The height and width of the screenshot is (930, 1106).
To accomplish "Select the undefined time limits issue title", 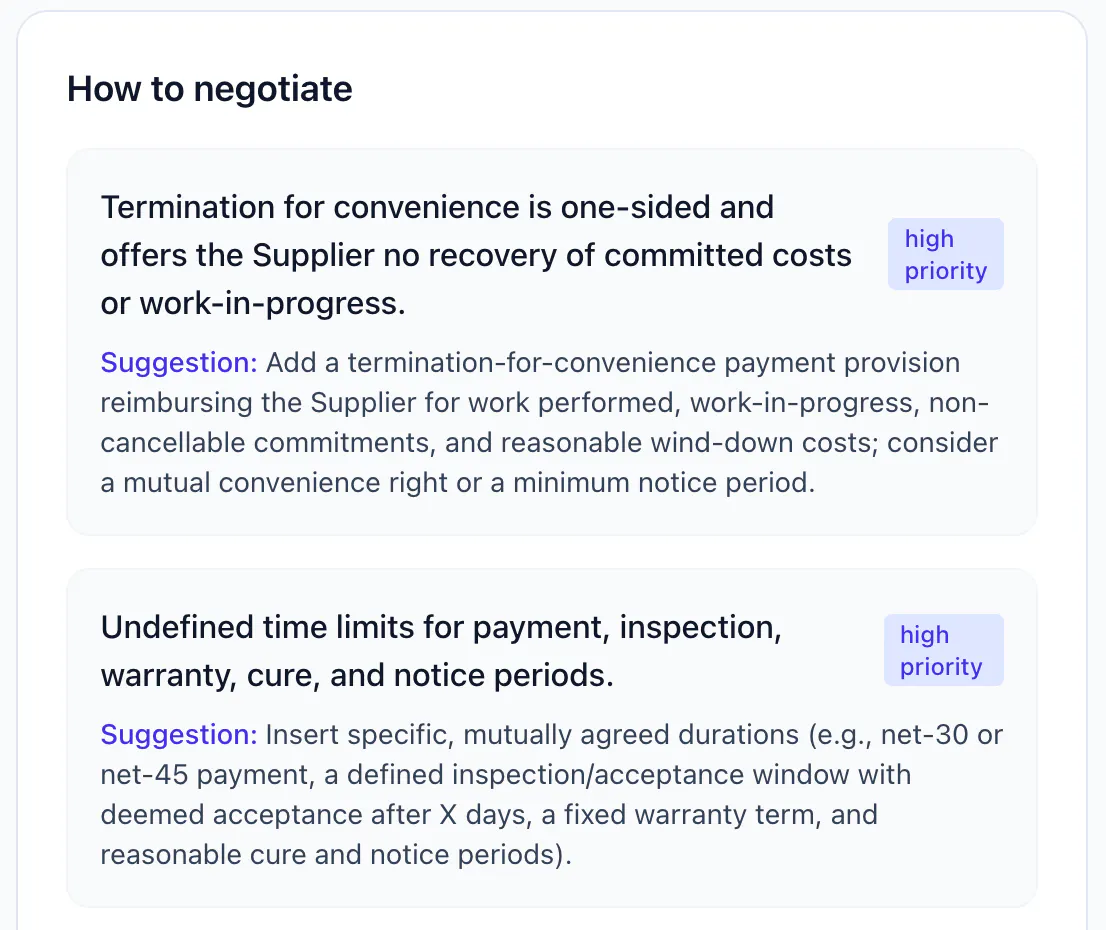I will [x=442, y=651].
